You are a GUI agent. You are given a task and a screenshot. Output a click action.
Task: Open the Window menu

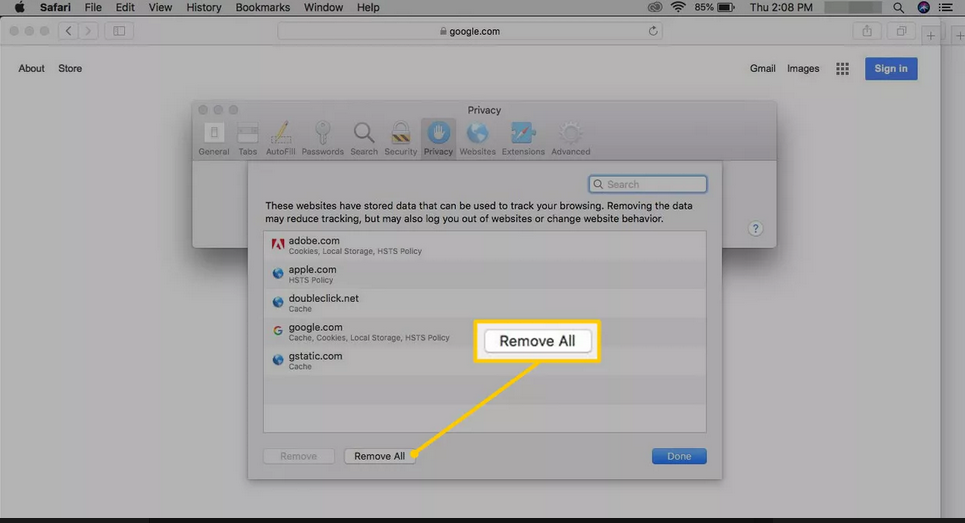click(323, 7)
